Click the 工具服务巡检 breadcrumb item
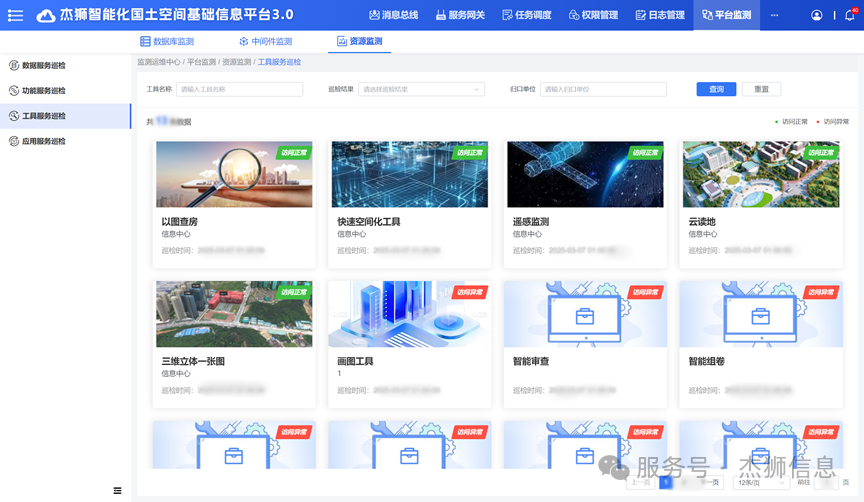 (x=279, y=62)
